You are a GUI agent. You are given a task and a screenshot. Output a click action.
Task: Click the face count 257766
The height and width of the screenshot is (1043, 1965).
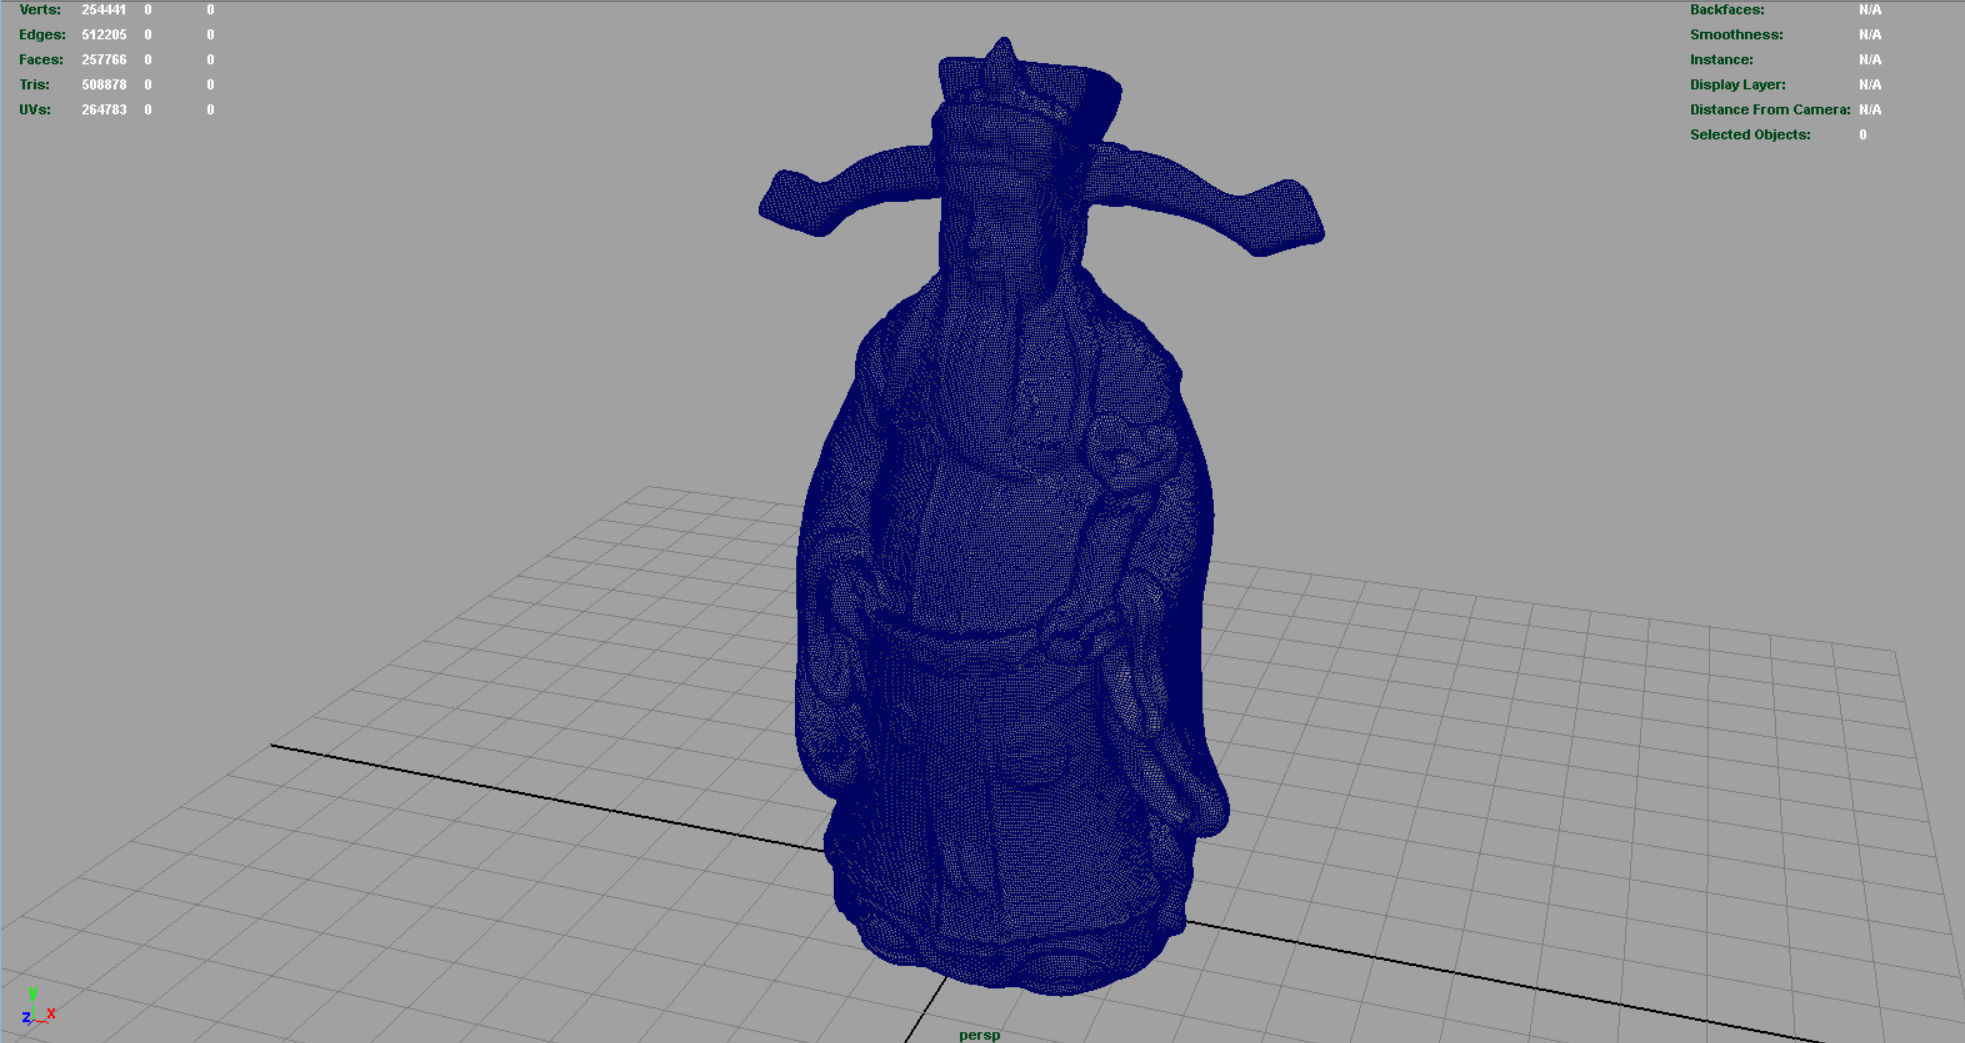(x=104, y=60)
